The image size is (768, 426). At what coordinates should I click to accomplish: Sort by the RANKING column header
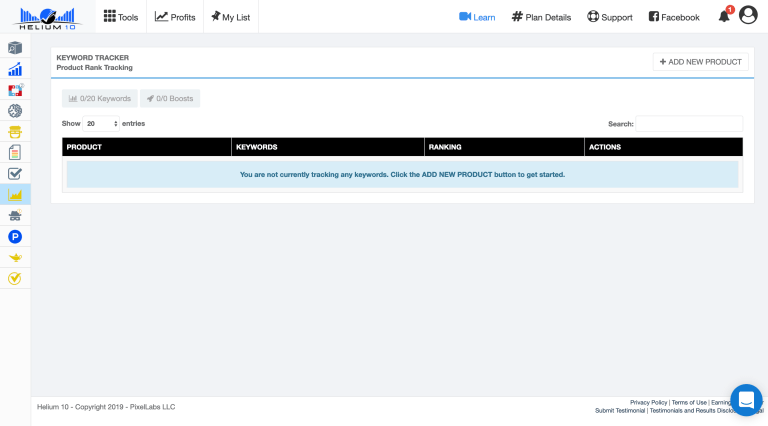[504, 147]
